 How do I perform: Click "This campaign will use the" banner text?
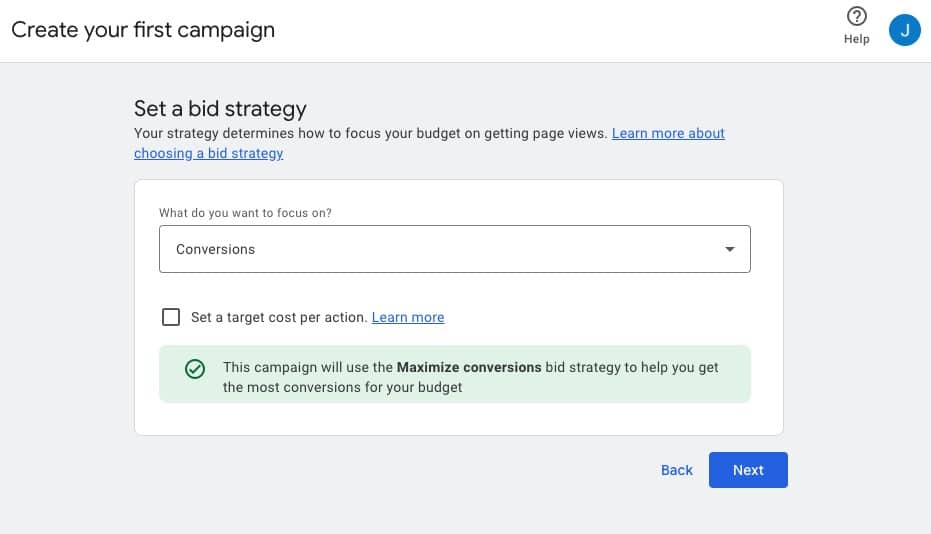[x=308, y=367]
